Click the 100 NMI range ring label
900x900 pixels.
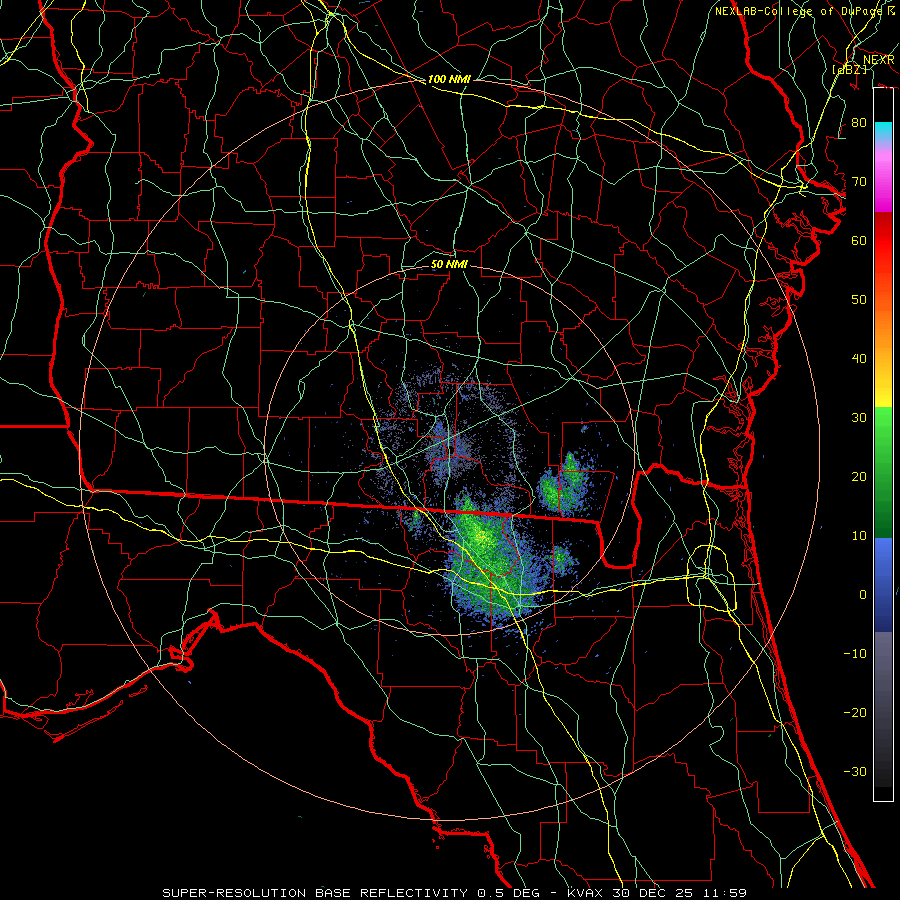tap(449, 79)
